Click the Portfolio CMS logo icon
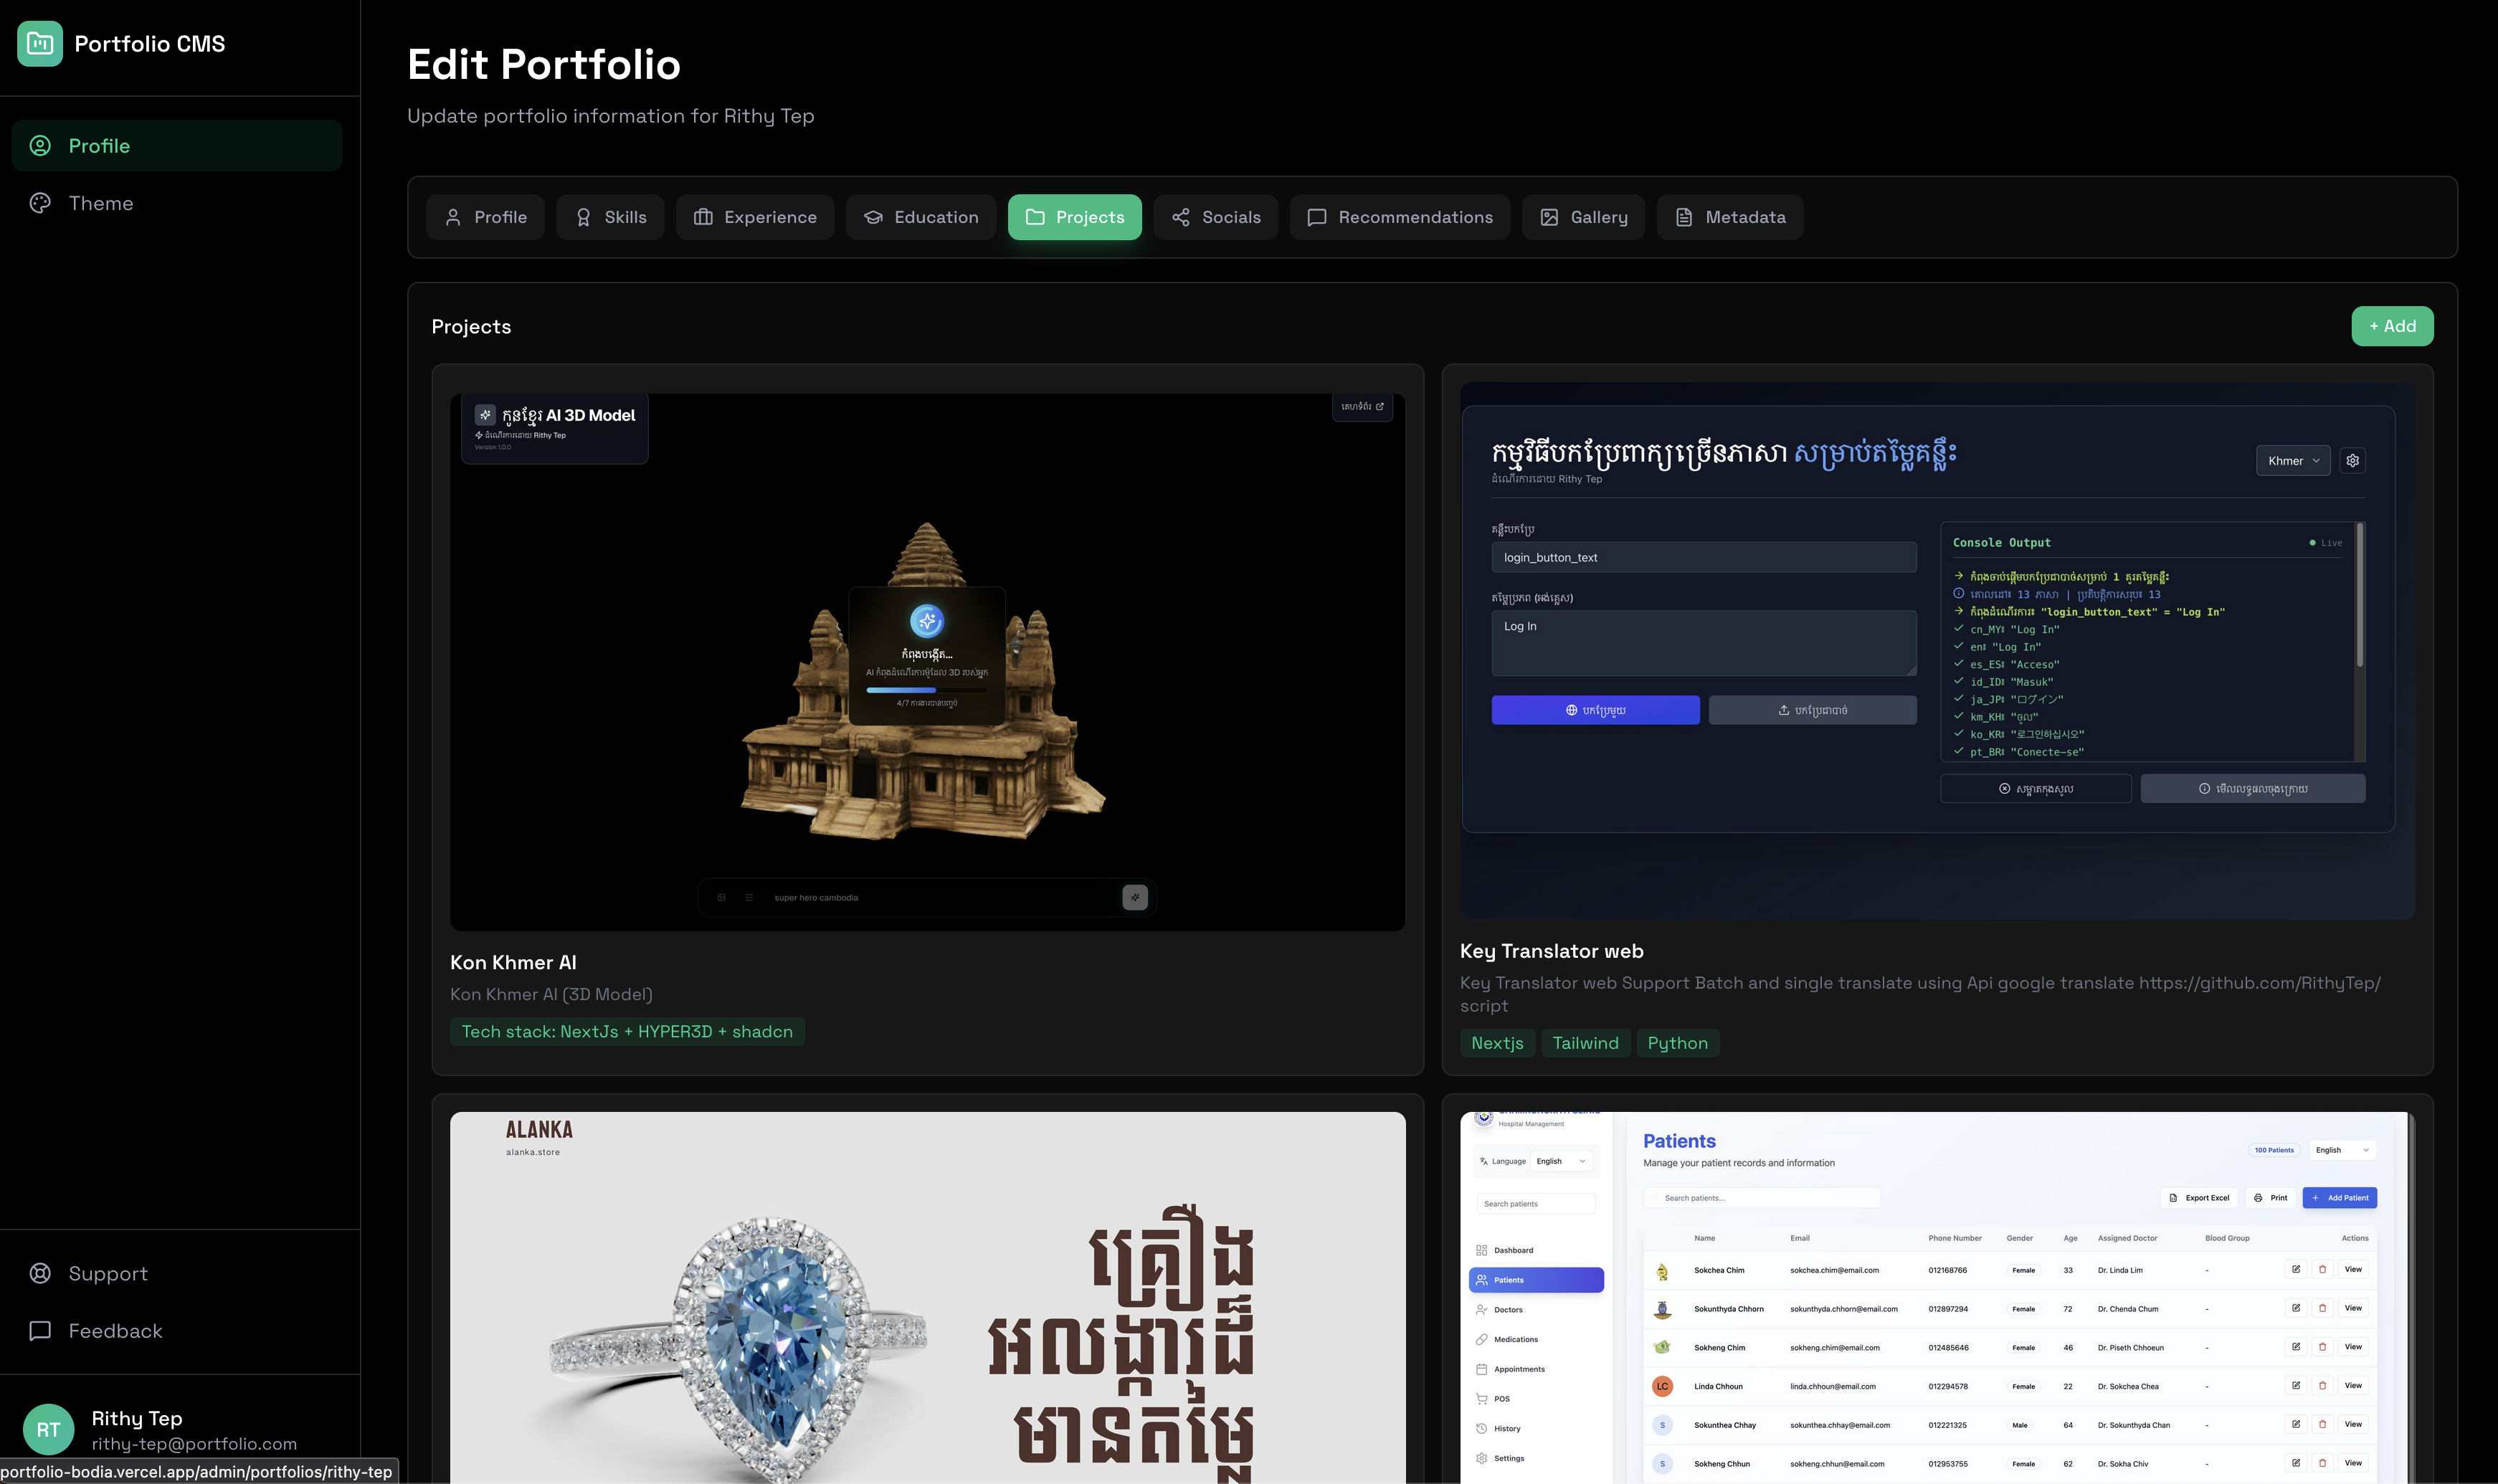Viewport: 2498px width, 1484px height. click(39, 43)
